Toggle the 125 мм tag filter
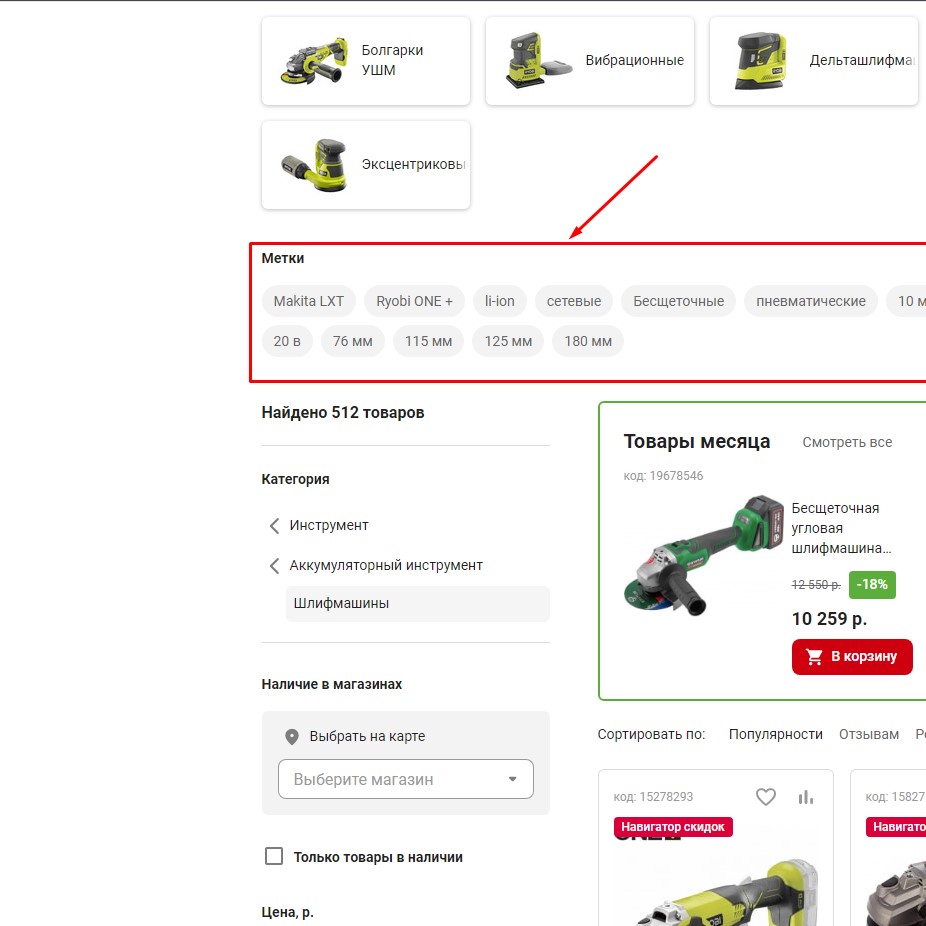This screenshot has height=926, width=926. point(508,341)
